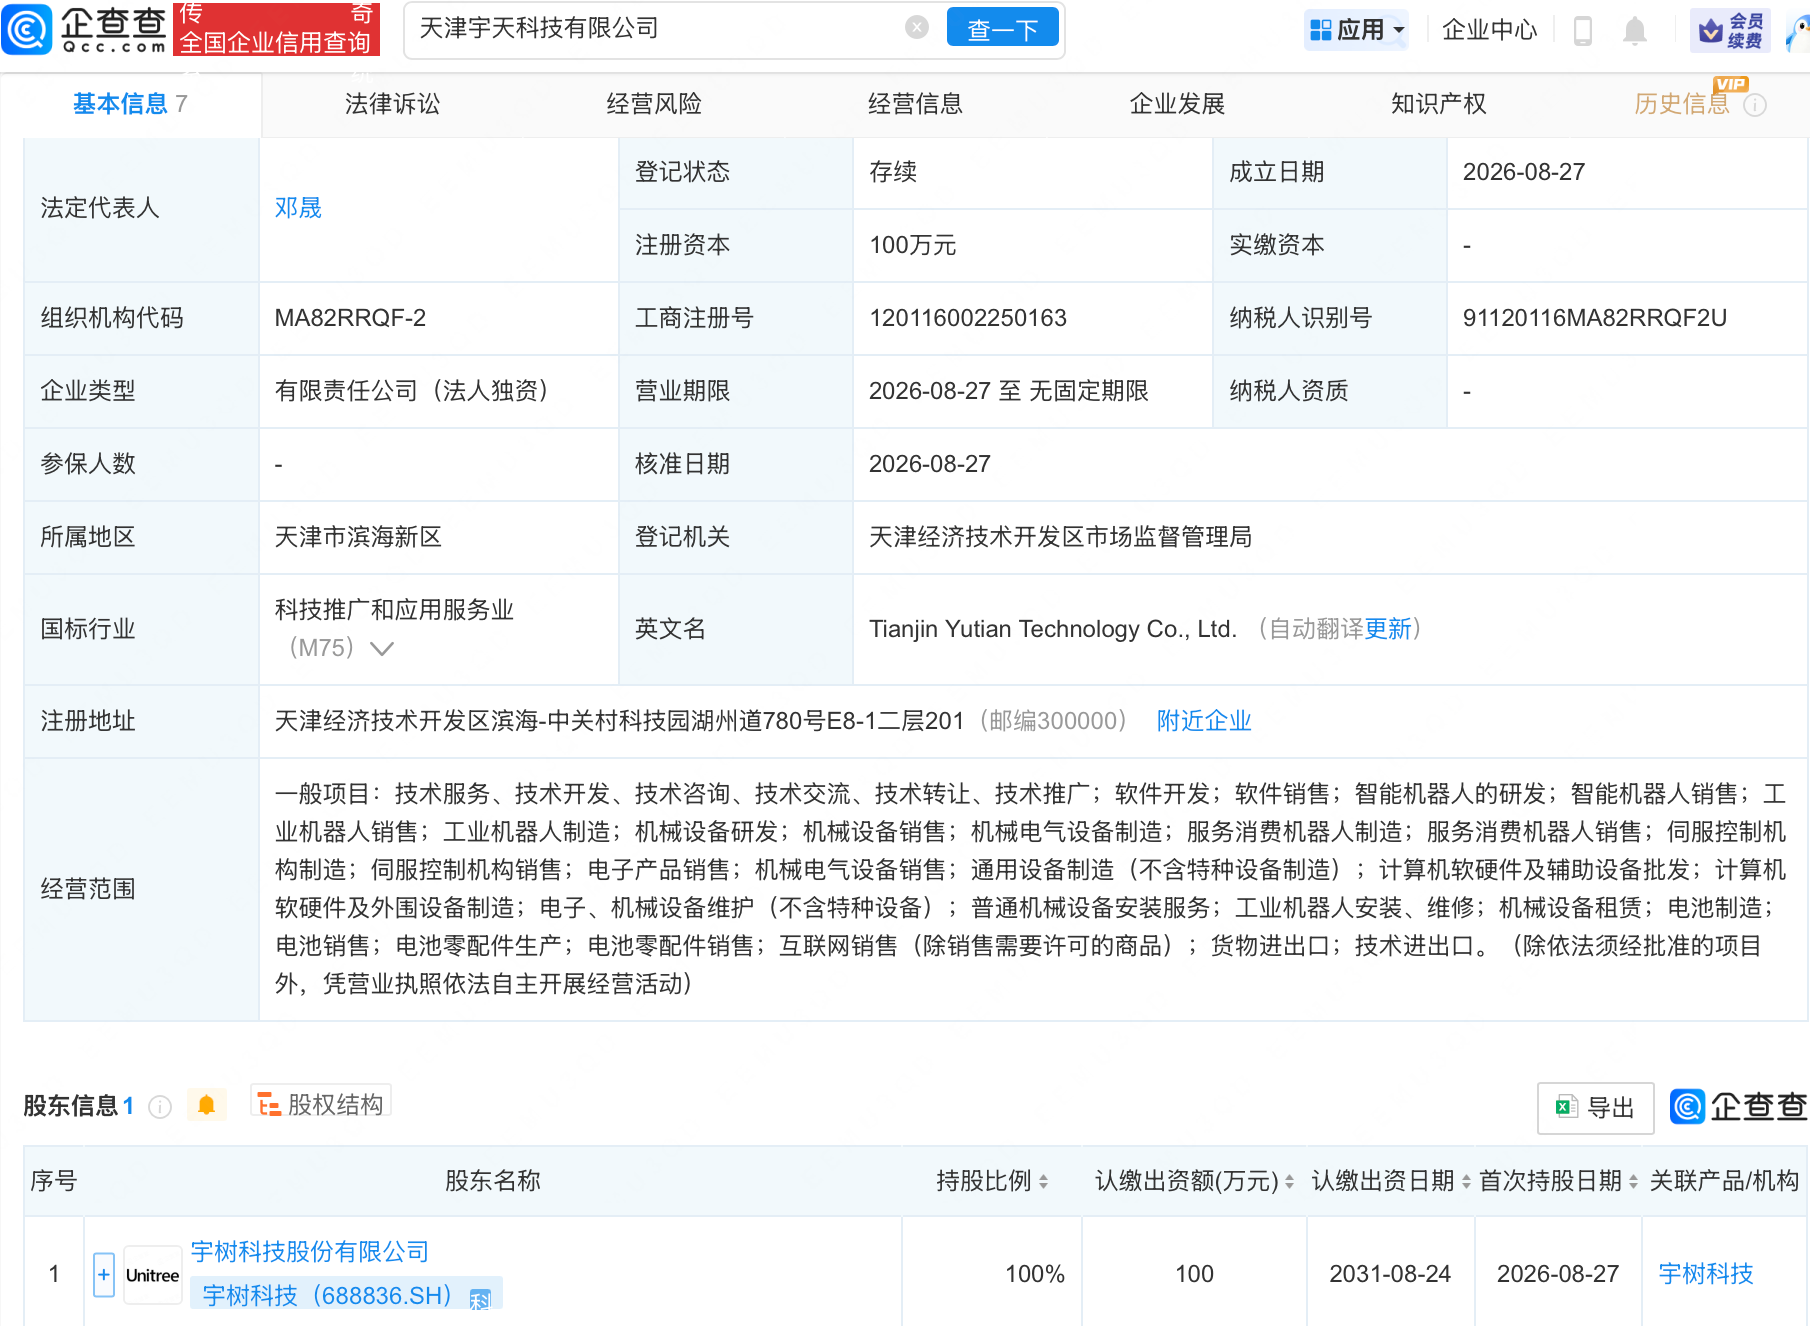Click the mobile phone icon
The height and width of the screenshot is (1326, 1810).
[x=1582, y=30]
